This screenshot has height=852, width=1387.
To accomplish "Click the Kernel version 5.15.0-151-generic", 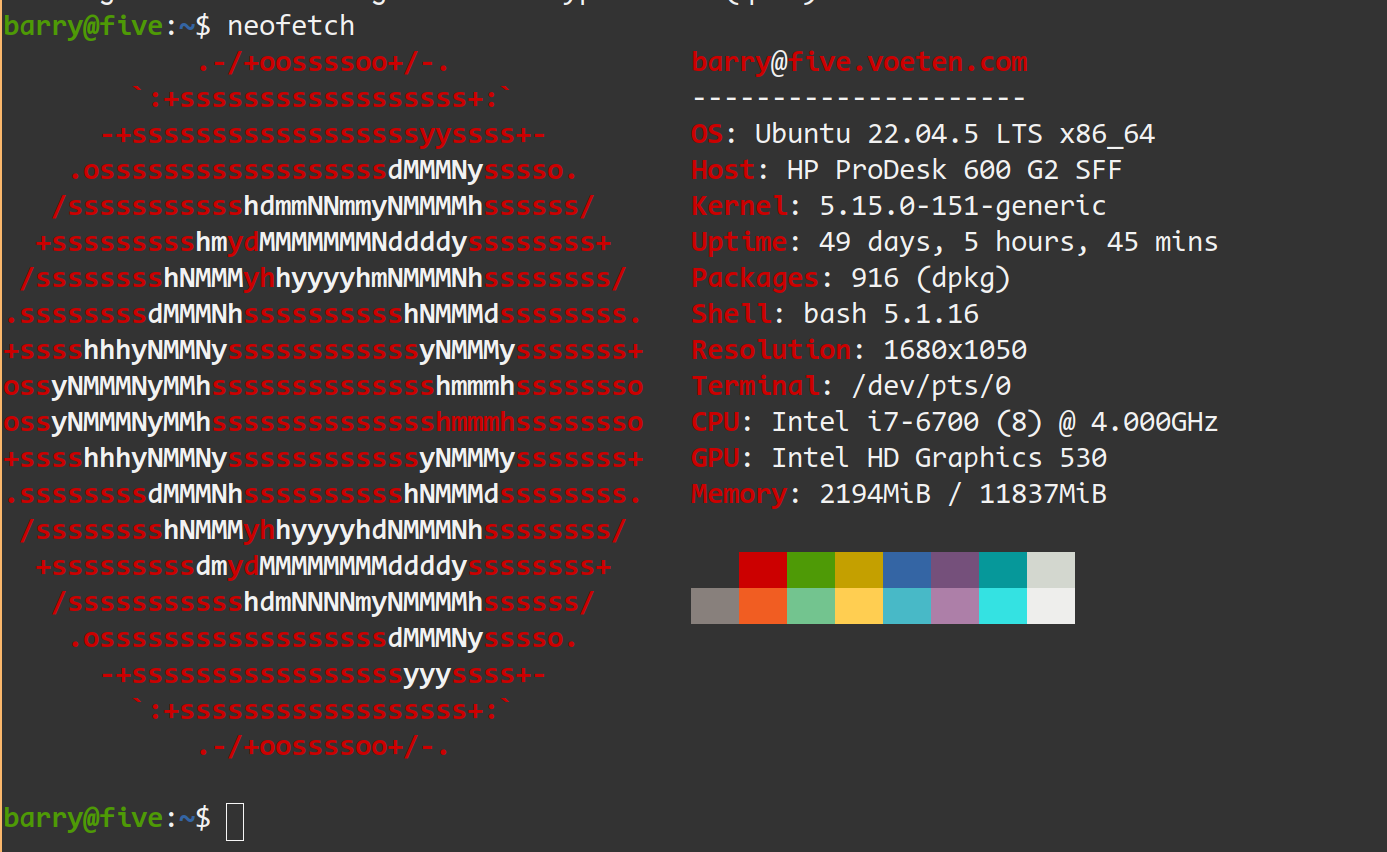I will [962, 206].
